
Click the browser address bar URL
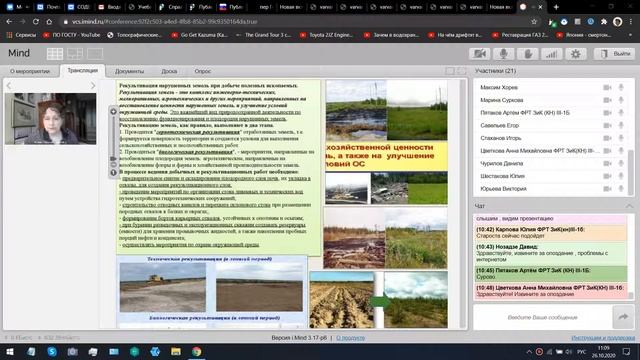point(164,22)
